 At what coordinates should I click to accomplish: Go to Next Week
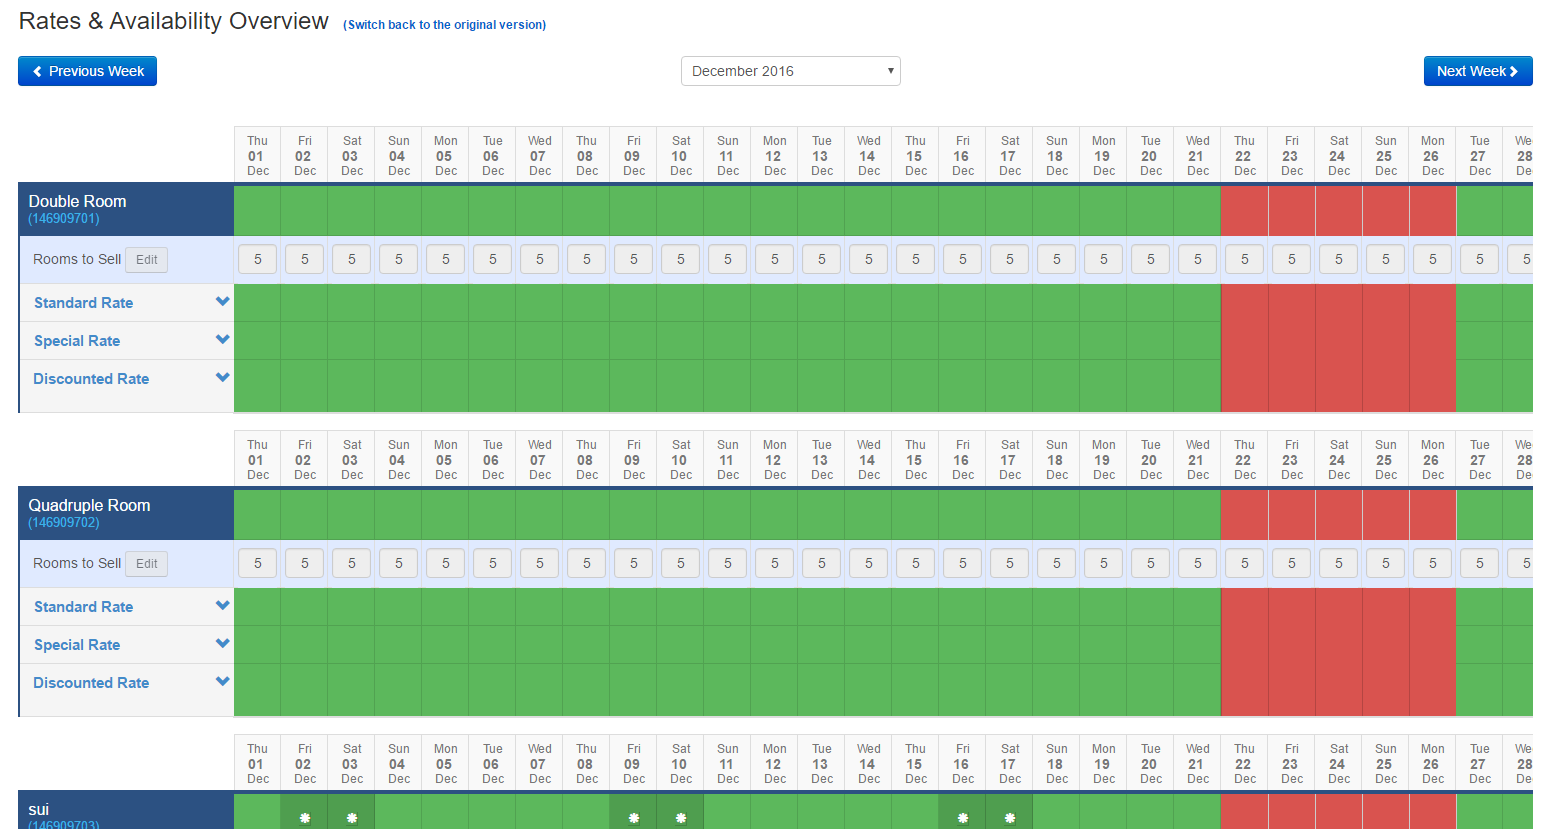(x=1477, y=71)
